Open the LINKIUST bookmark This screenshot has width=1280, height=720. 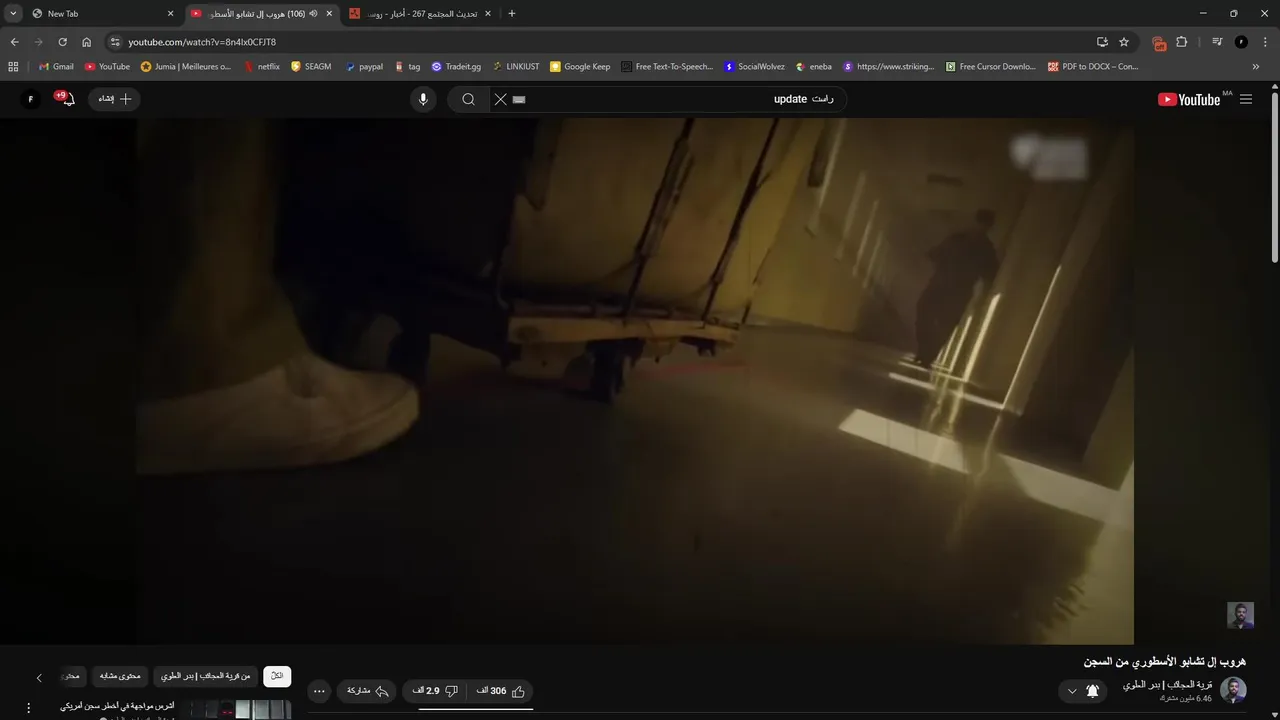point(515,67)
